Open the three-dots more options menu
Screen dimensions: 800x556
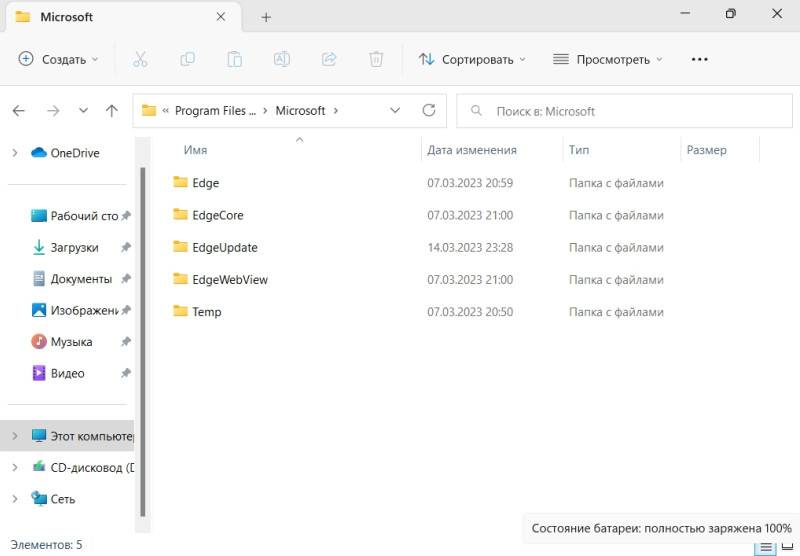click(x=700, y=59)
